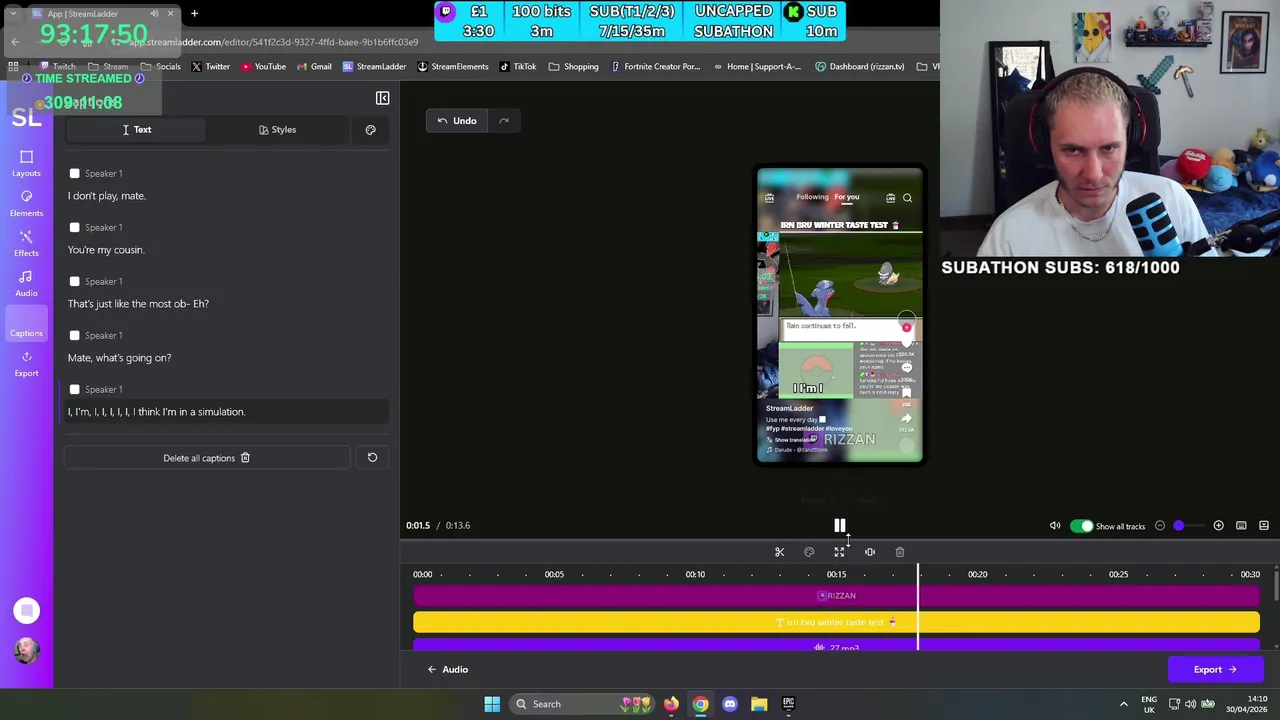Open Discord from the taskbar
This screenshot has width=1280, height=720.
pyautogui.click(x=729, y=704)
